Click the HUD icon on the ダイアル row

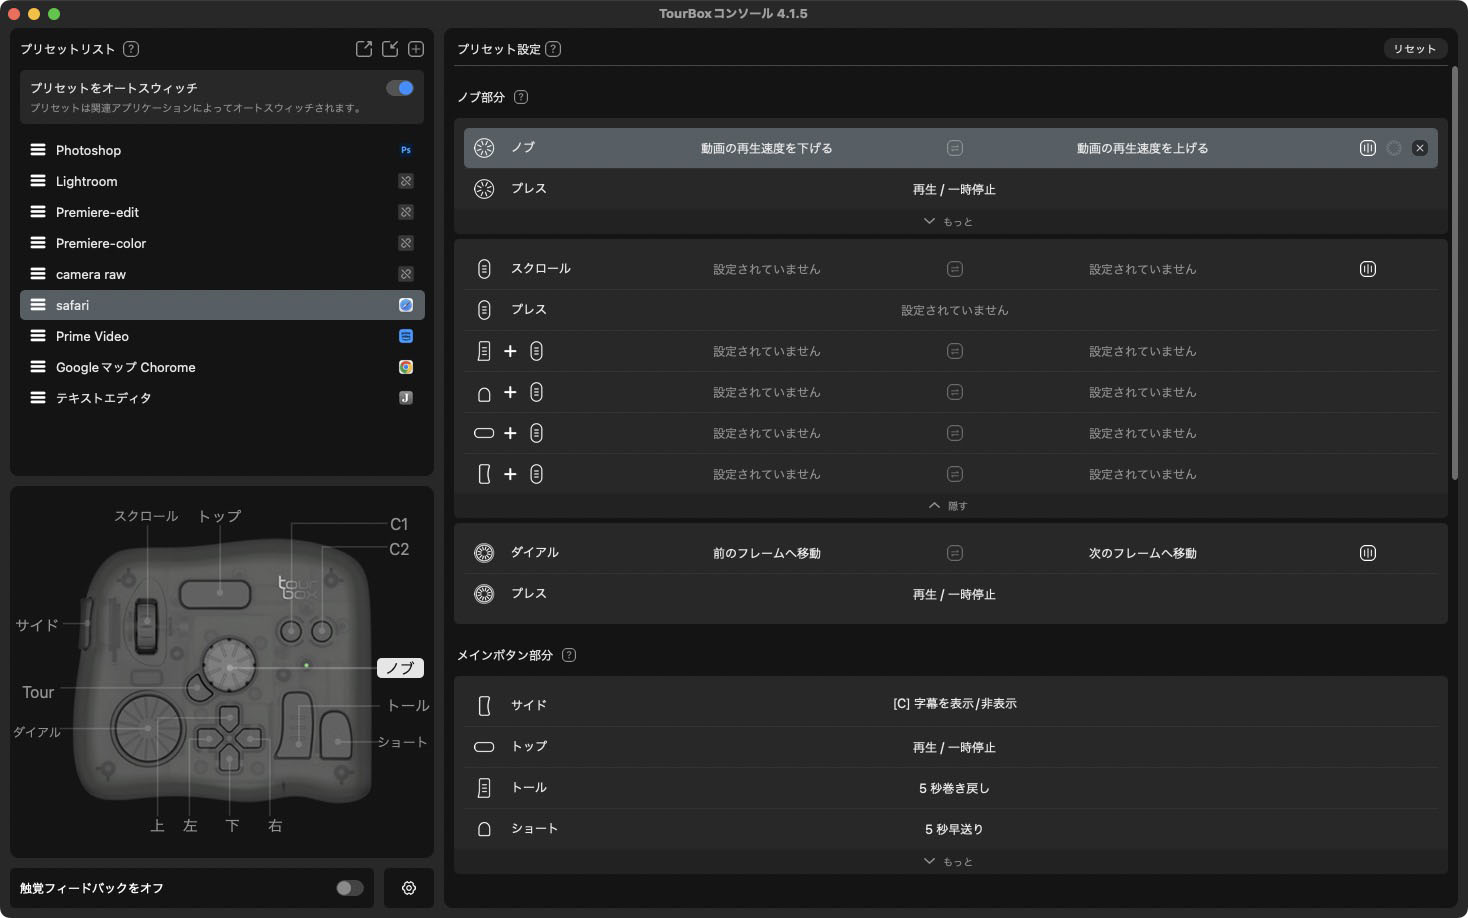click(1367, 552)
